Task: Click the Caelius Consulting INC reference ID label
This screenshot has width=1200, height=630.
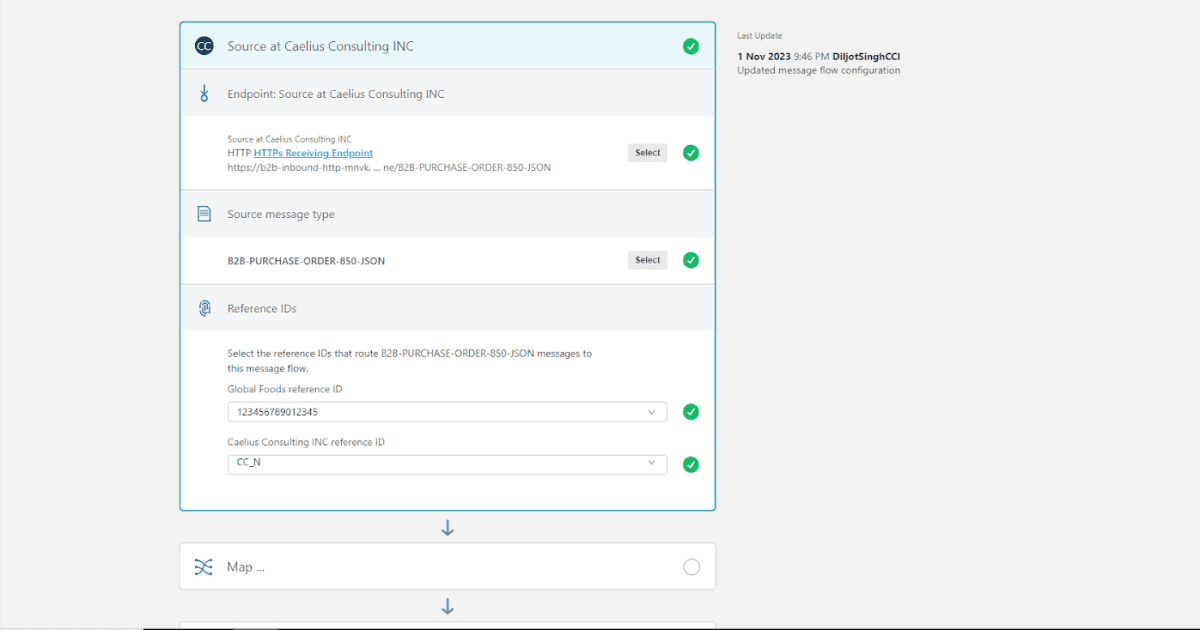Action: tap(306, 442)
